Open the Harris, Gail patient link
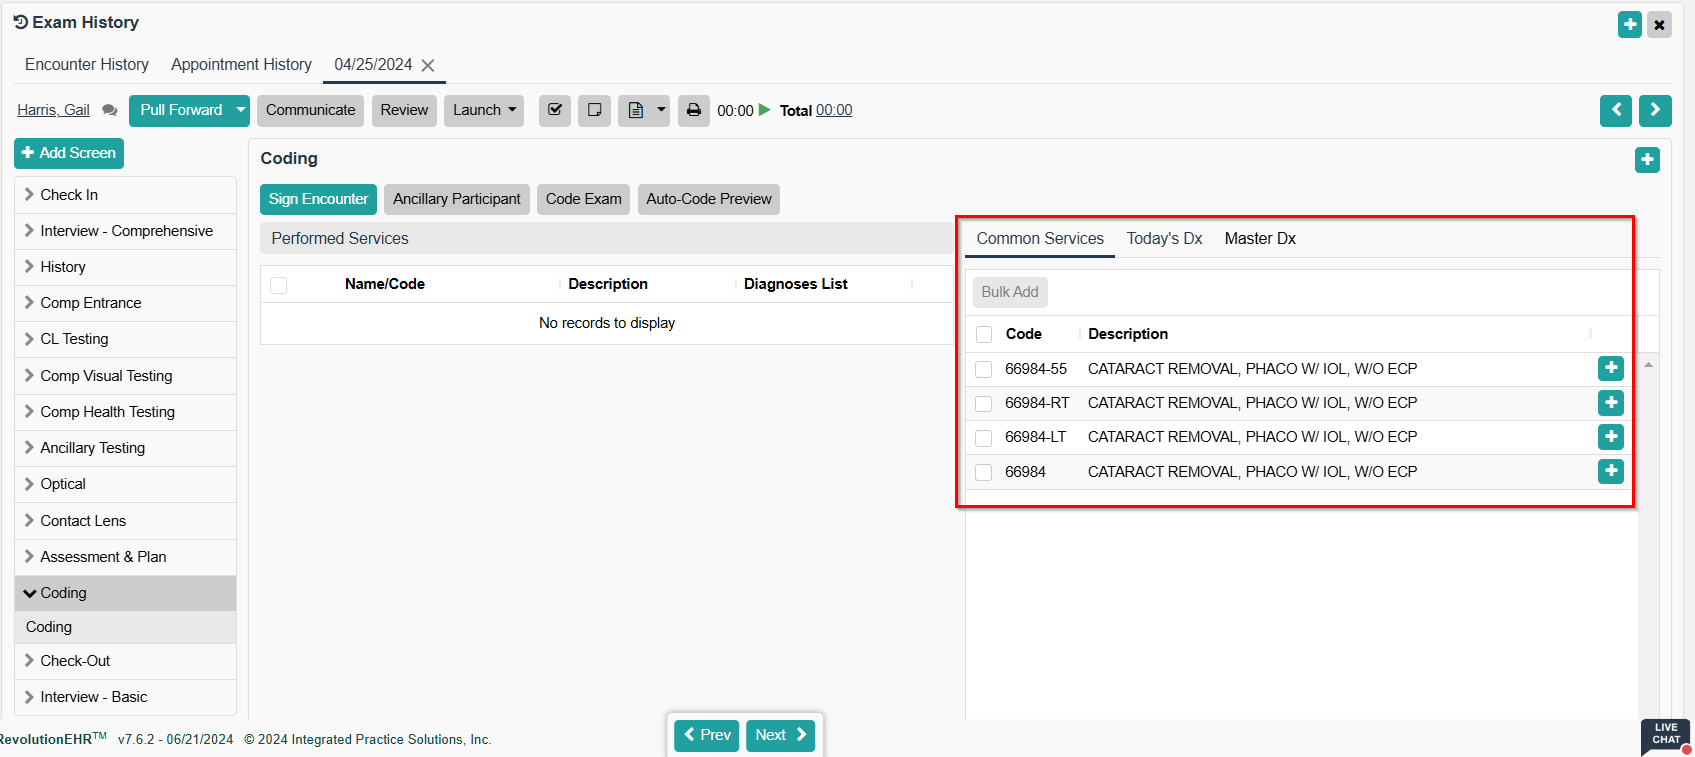This screenshot has height=757, width=1695. [53, 110]
